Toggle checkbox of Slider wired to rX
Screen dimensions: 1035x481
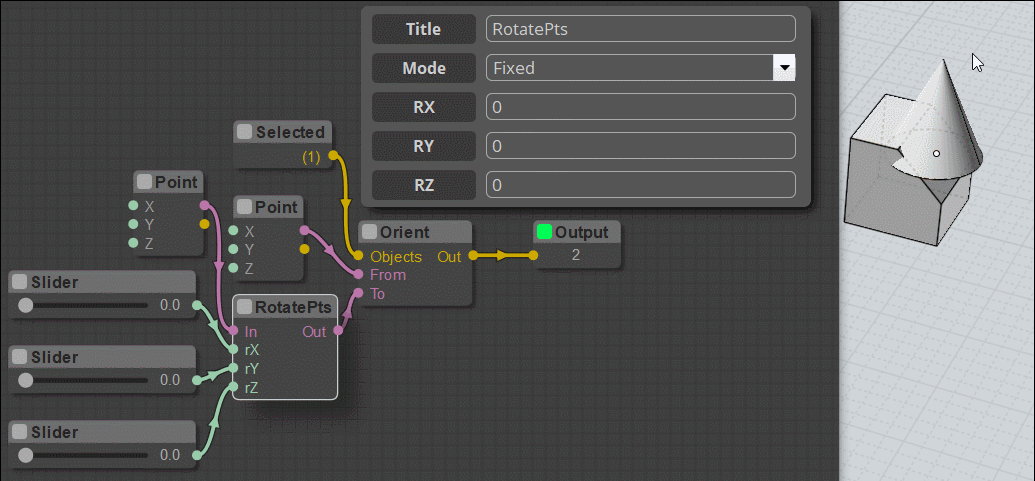pyautogui.click(x=20, y=282)
